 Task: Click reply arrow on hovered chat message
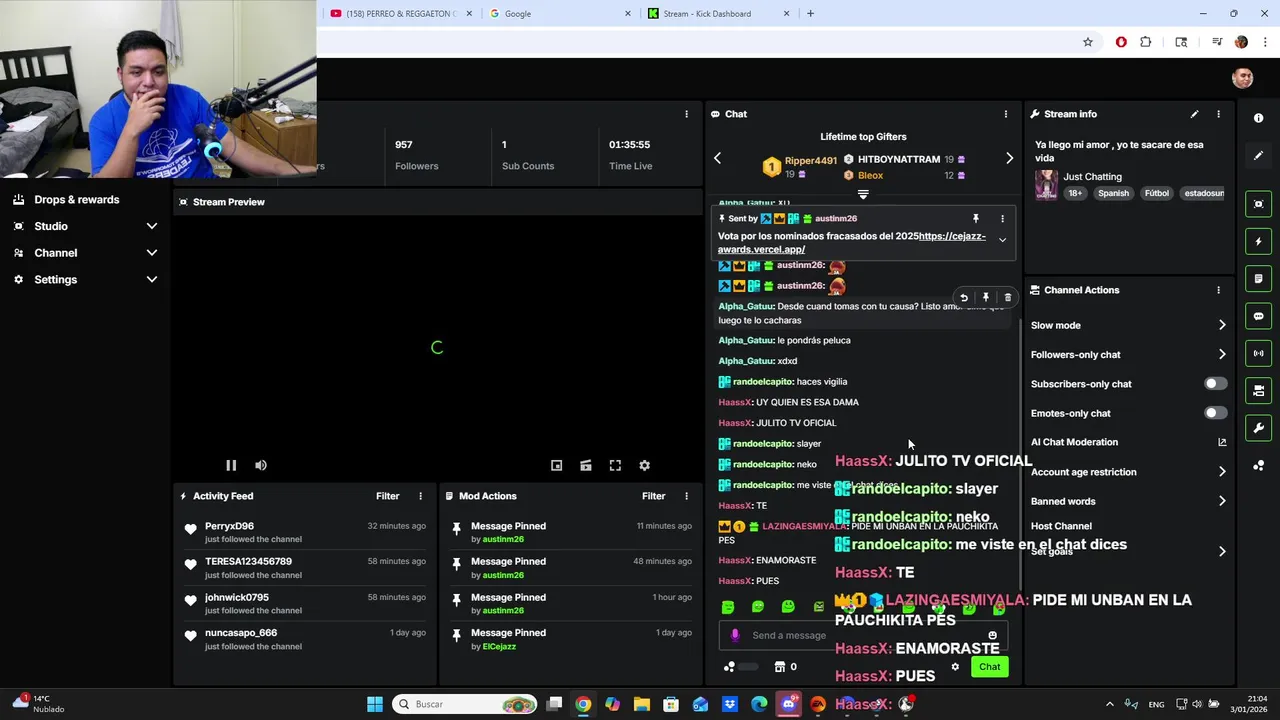click(x=964, y=297)
